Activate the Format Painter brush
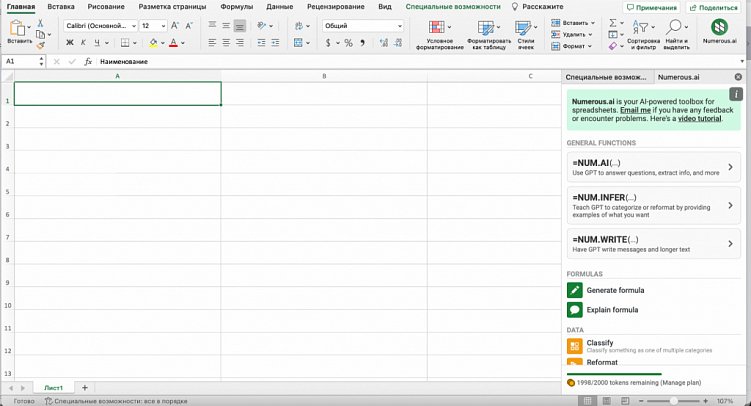The height and width of the screenshot is (406, 751). tap(41, 45)
